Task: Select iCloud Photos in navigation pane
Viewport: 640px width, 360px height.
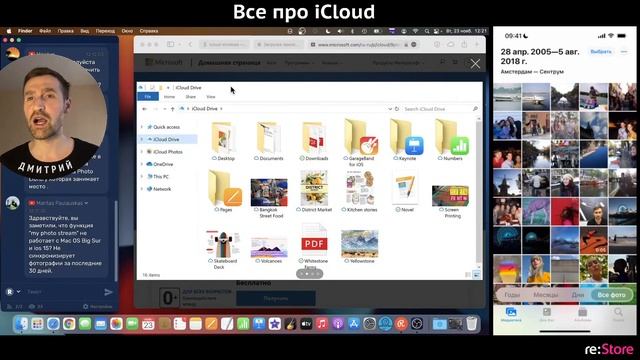Action: 168,152
